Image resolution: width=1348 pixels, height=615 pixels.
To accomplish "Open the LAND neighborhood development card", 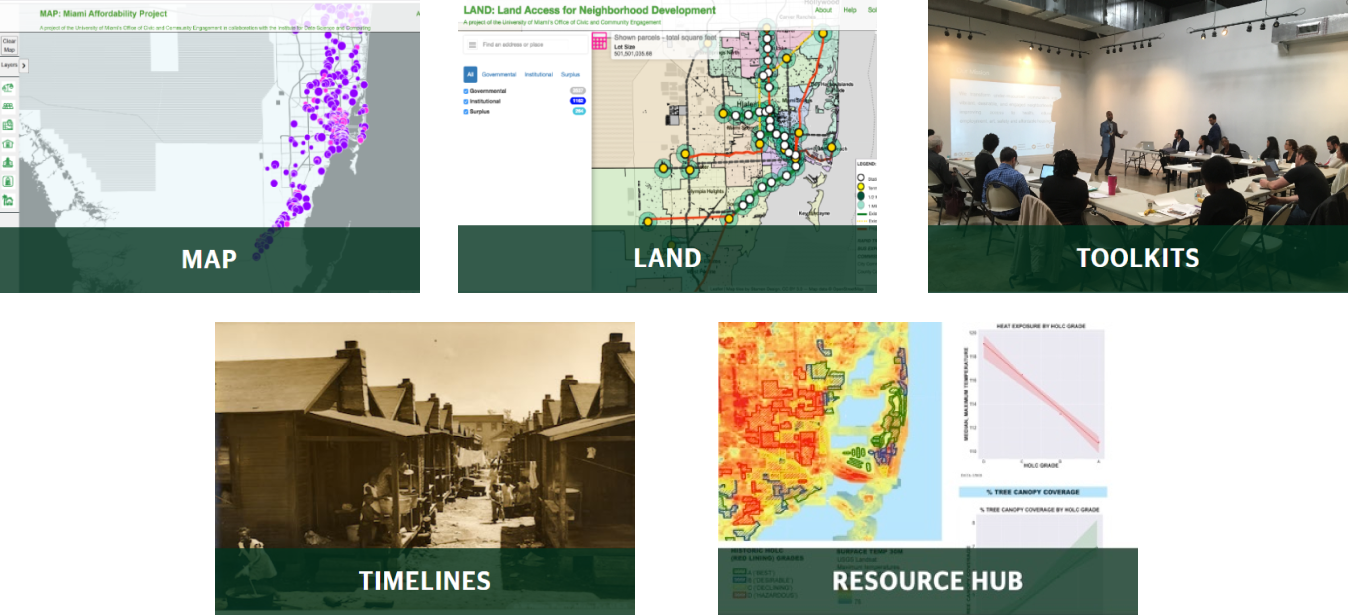I will point(667,147).
